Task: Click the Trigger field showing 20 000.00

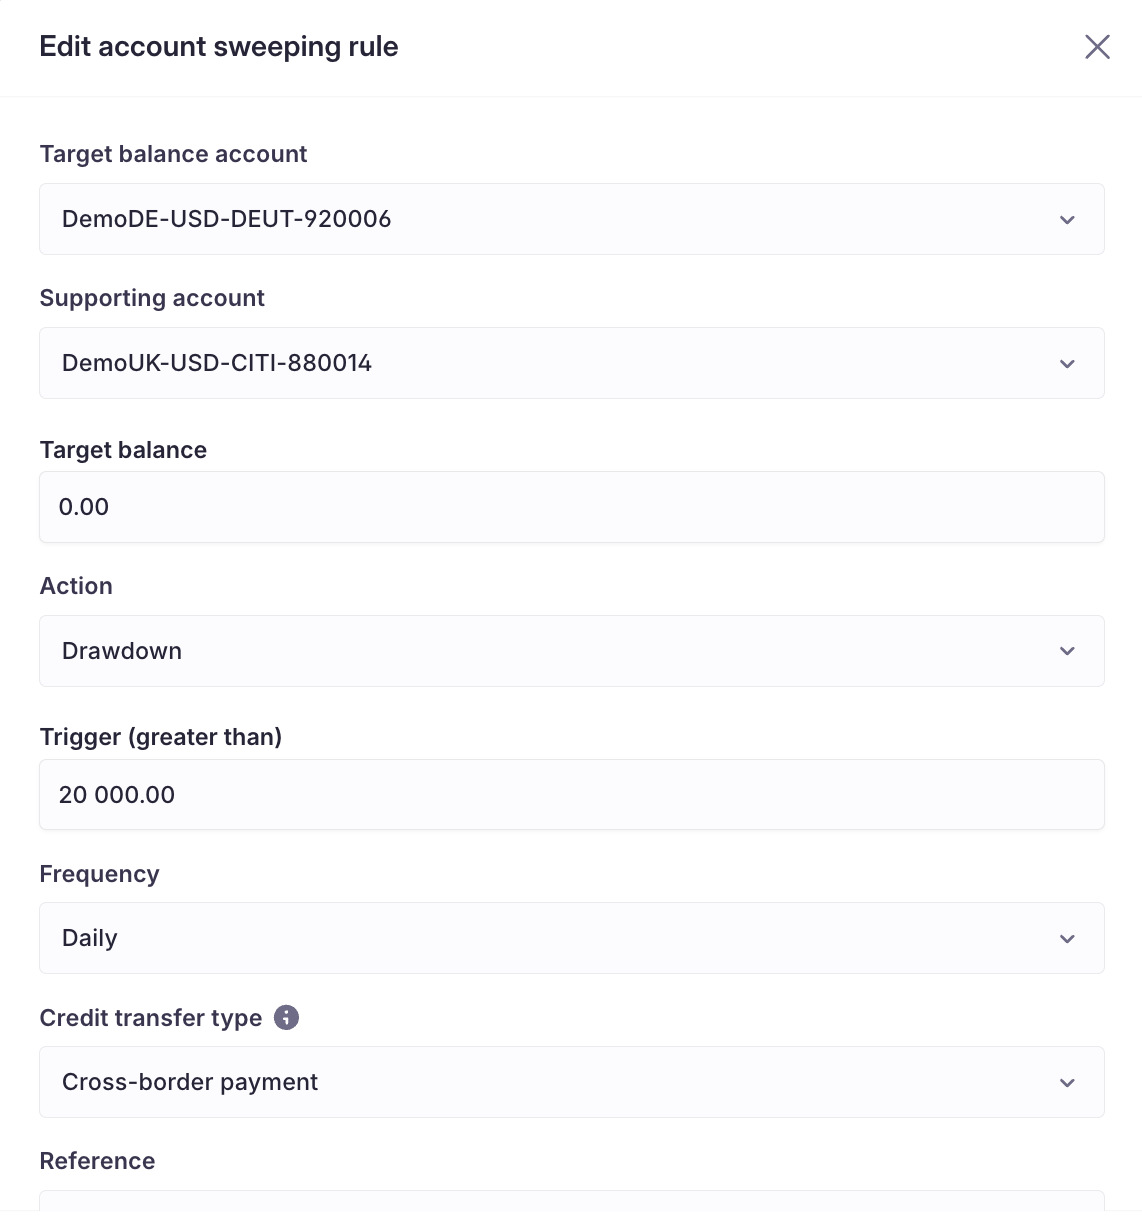Action: click(x=570, y=795)
